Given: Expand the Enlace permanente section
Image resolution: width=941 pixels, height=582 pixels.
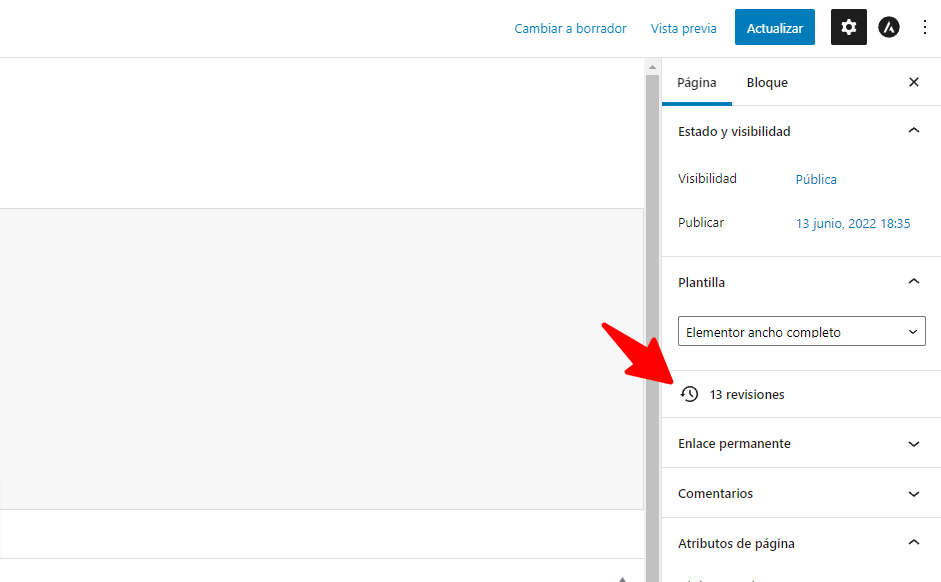Looking at the screenshot, I should pos(801,443).
